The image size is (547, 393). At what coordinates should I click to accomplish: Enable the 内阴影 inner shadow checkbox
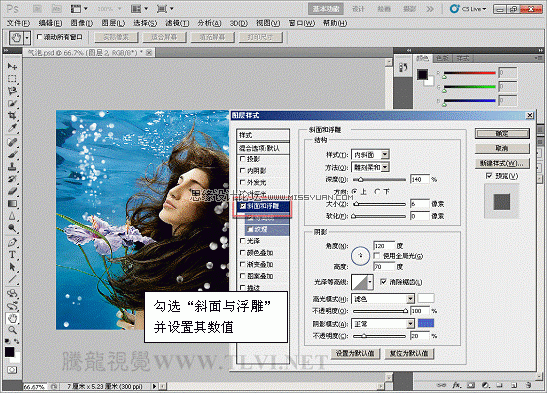coord(243,171)
